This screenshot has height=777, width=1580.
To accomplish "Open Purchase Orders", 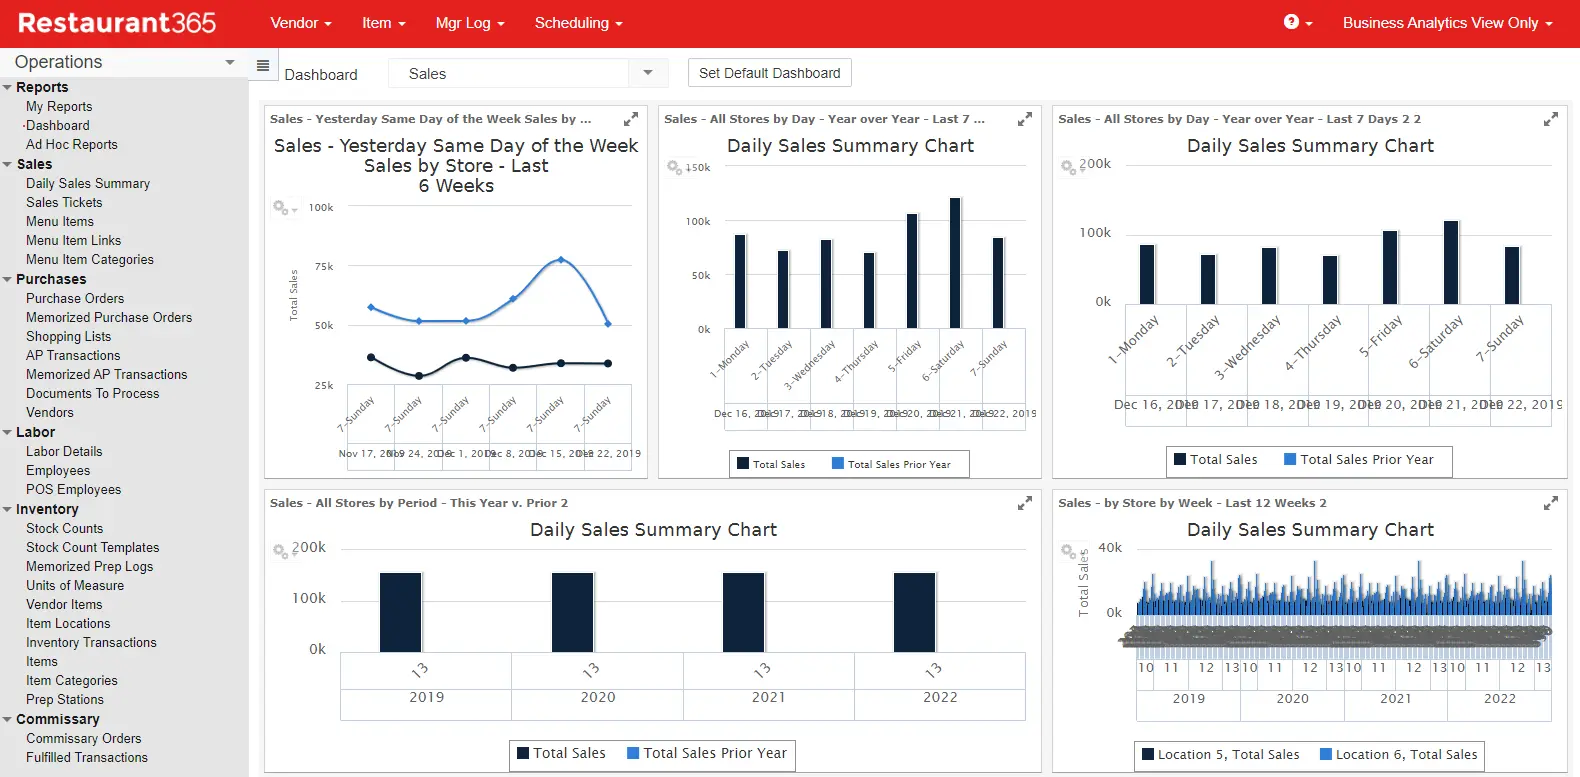I will 75,299.
